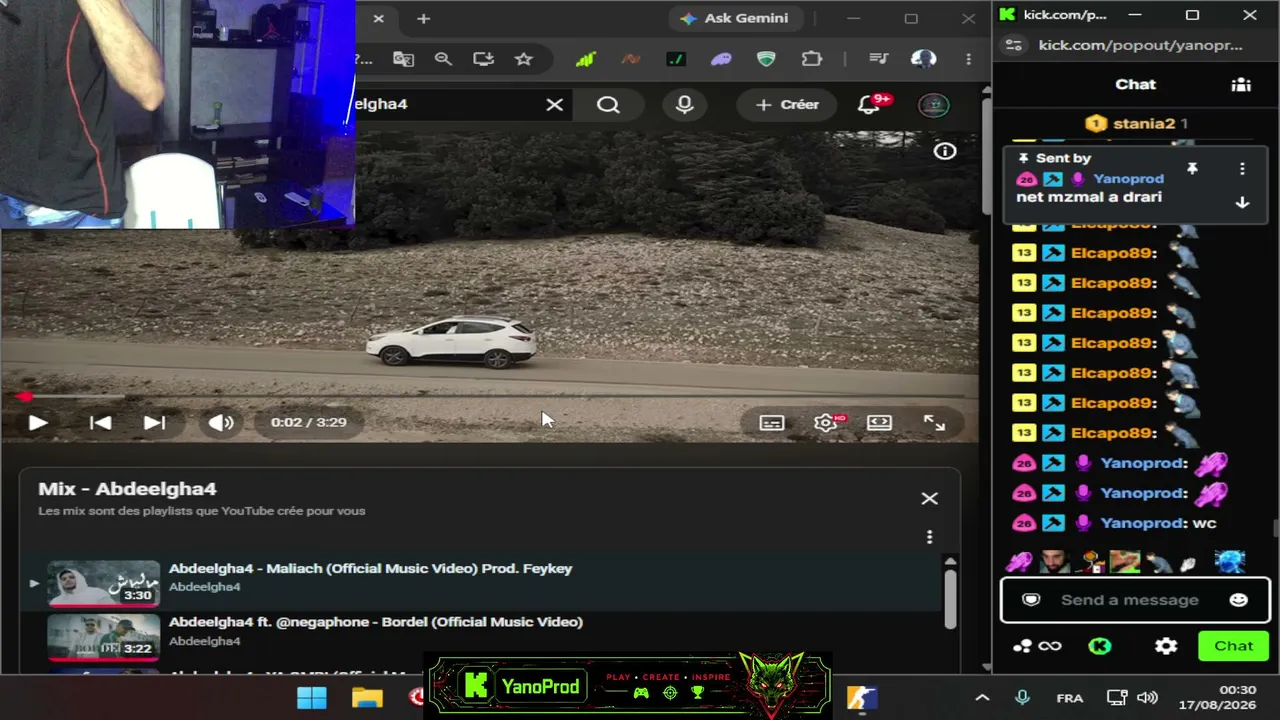Open the Mix playlist three-dot menu
Image resolution: width=1280 pixels, height=720 pixels.
(929, 537)
